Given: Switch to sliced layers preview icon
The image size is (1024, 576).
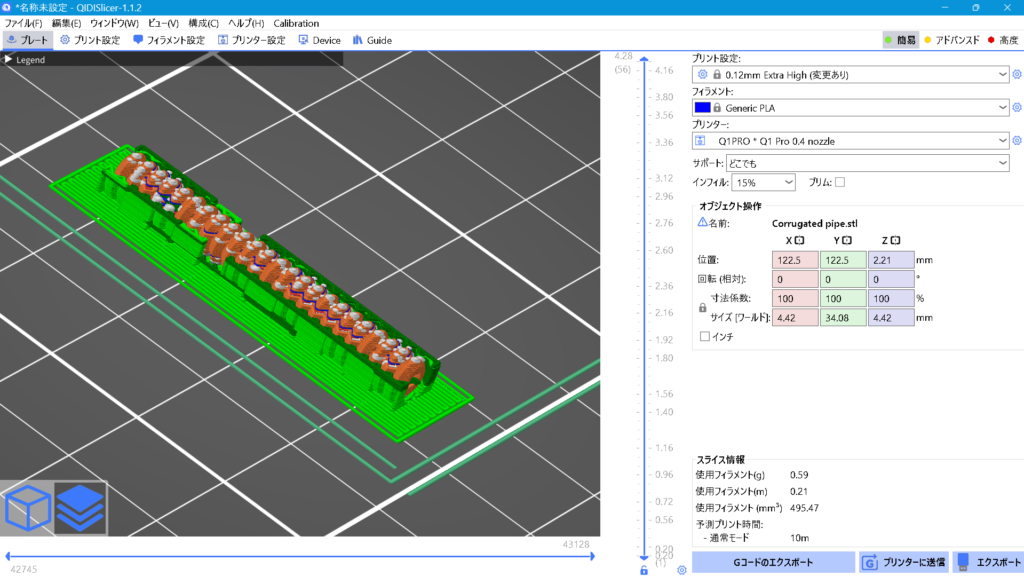Looking at the screenshot, I should tap(80, 510).
